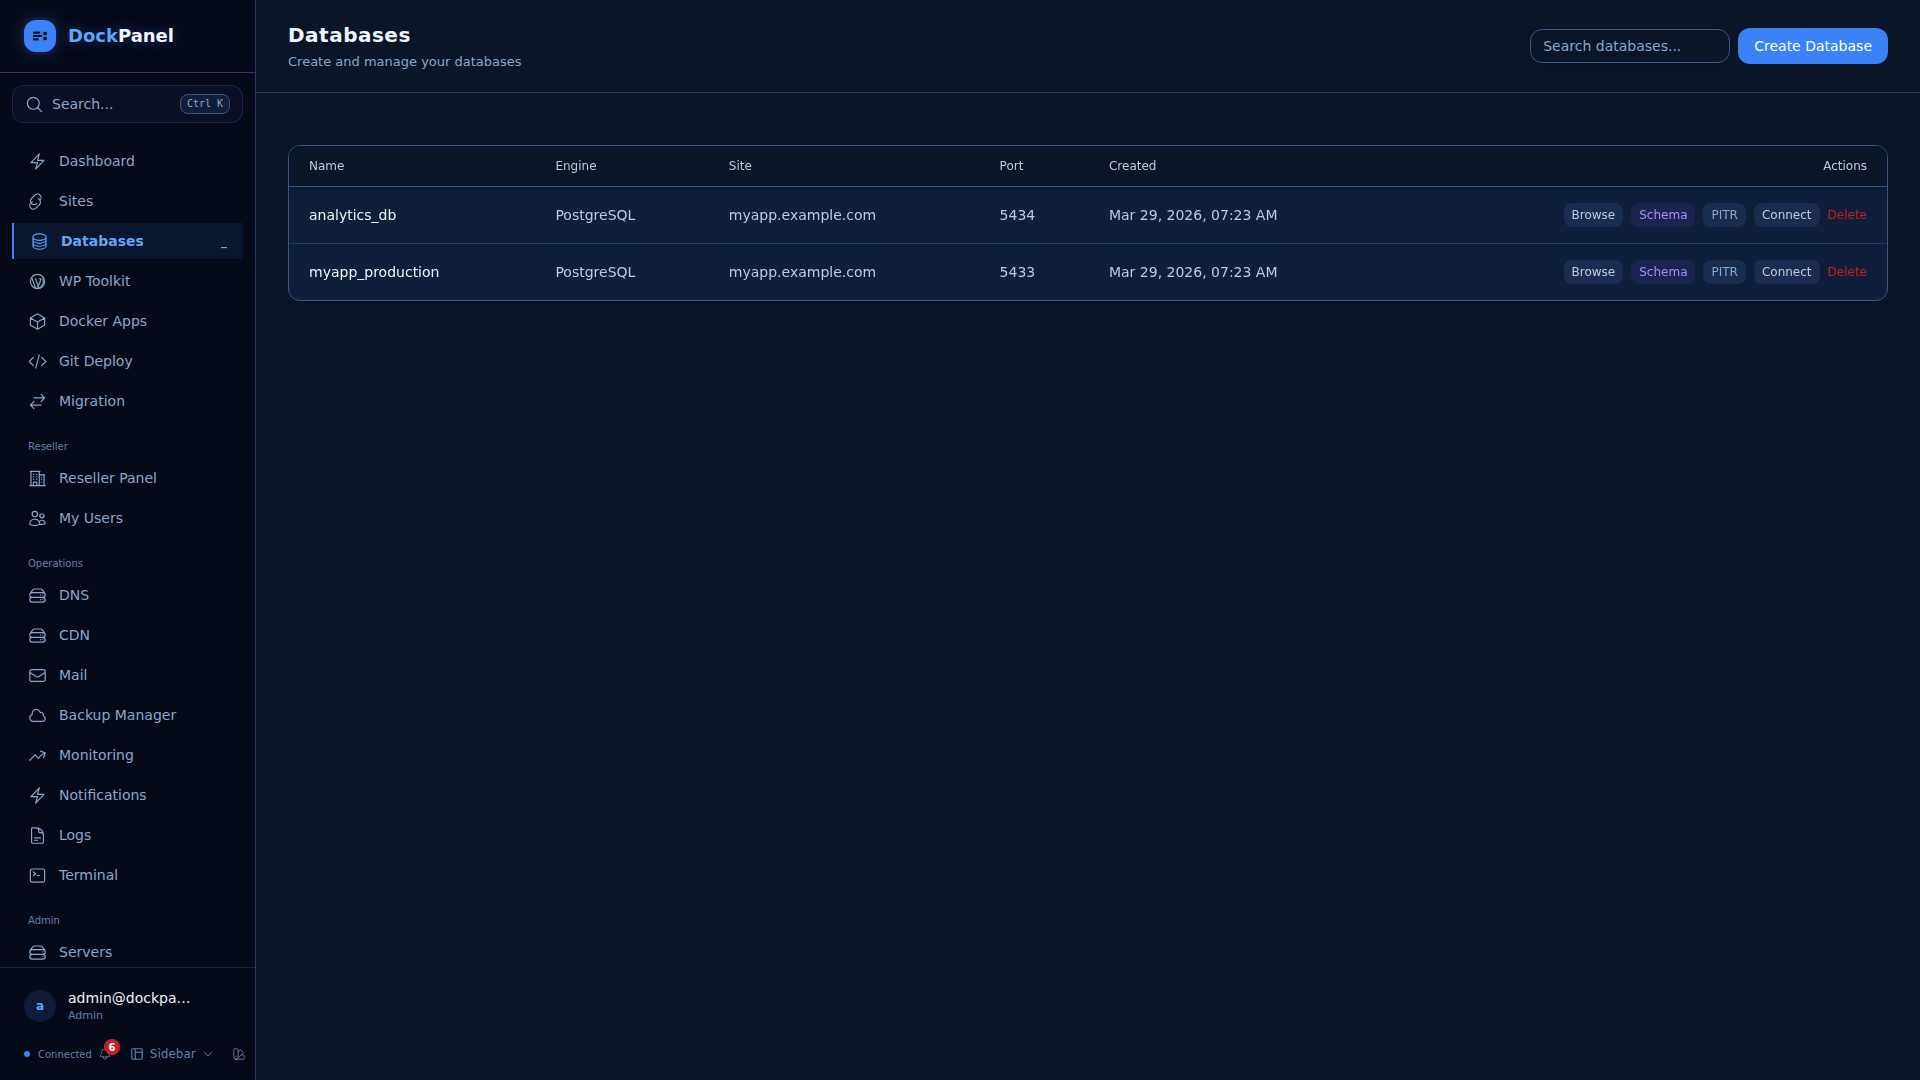Open PITR for myapp_production
This screenshot has height=1080, width=1920.
tap(1724, 272)
